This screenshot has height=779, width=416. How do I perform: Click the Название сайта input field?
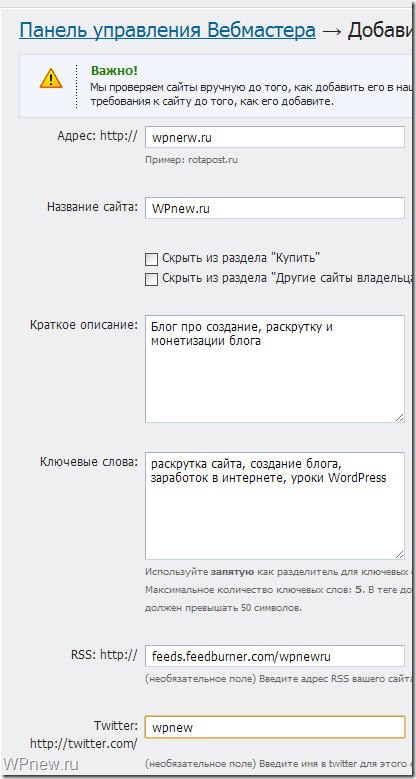point(275,208)
